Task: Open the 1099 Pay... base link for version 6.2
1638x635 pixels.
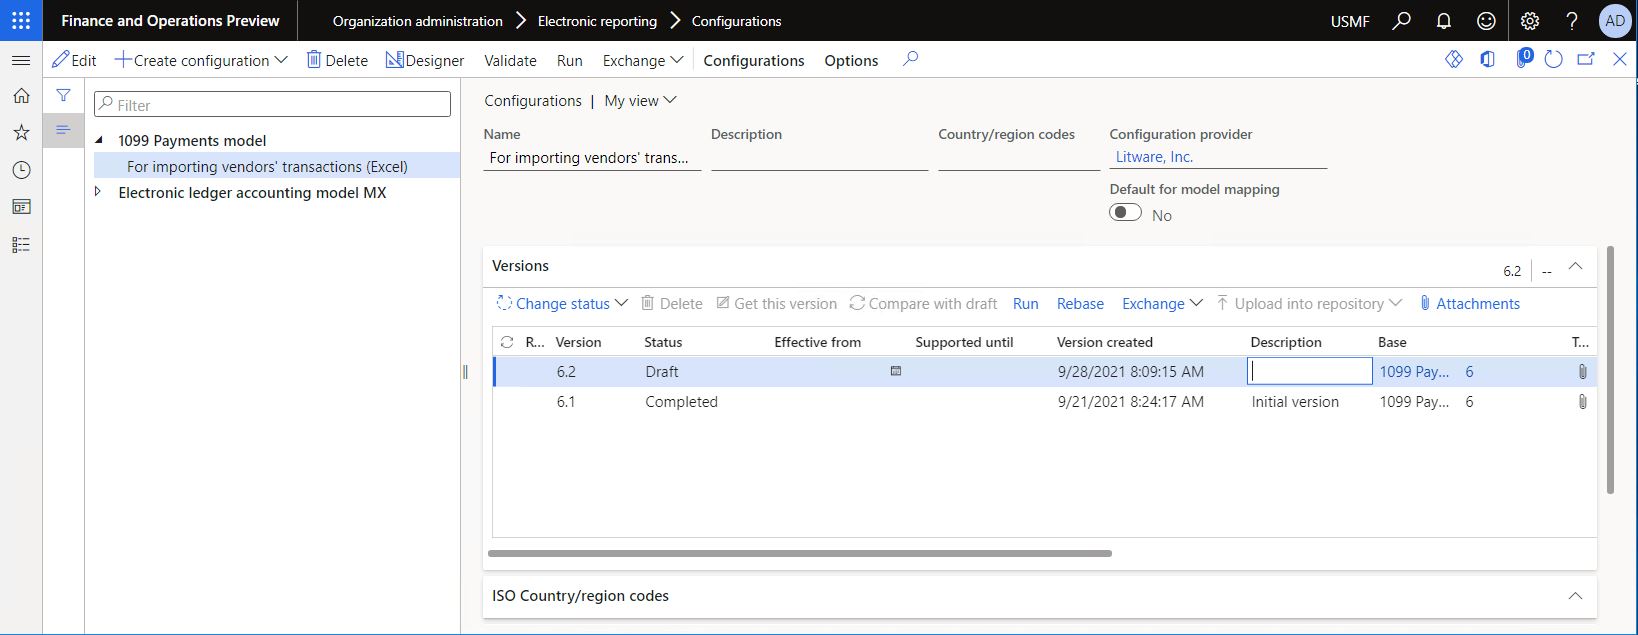Action: [x=1414, y=371]
